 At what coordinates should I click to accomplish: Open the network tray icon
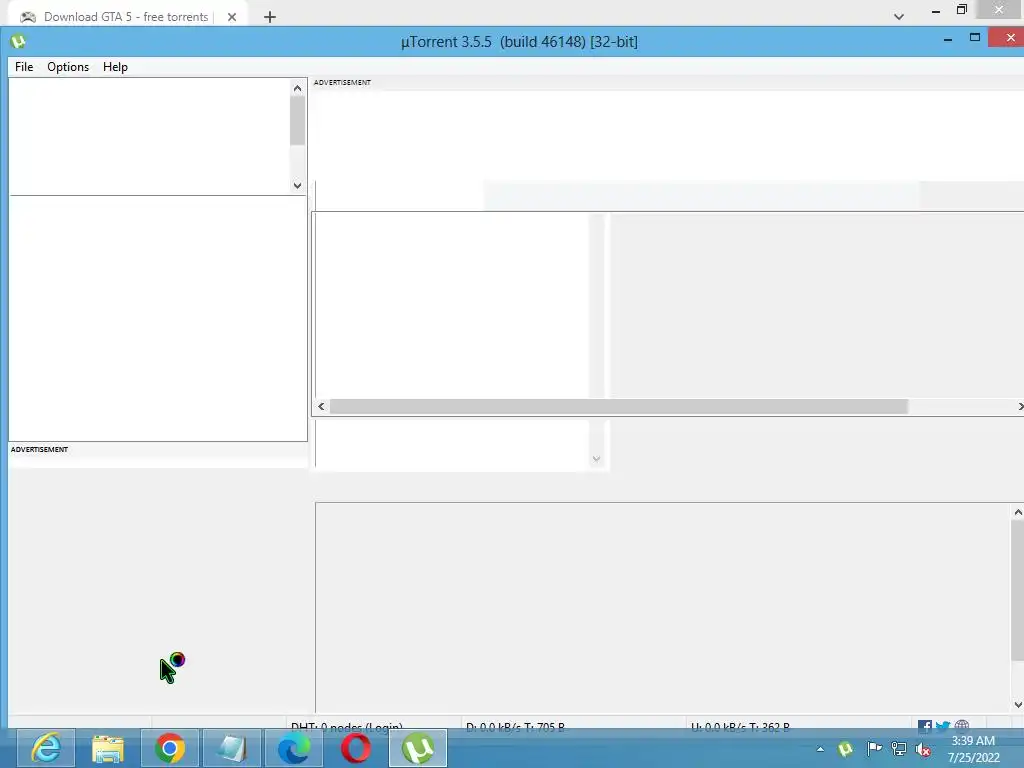(x=899, y=749)
